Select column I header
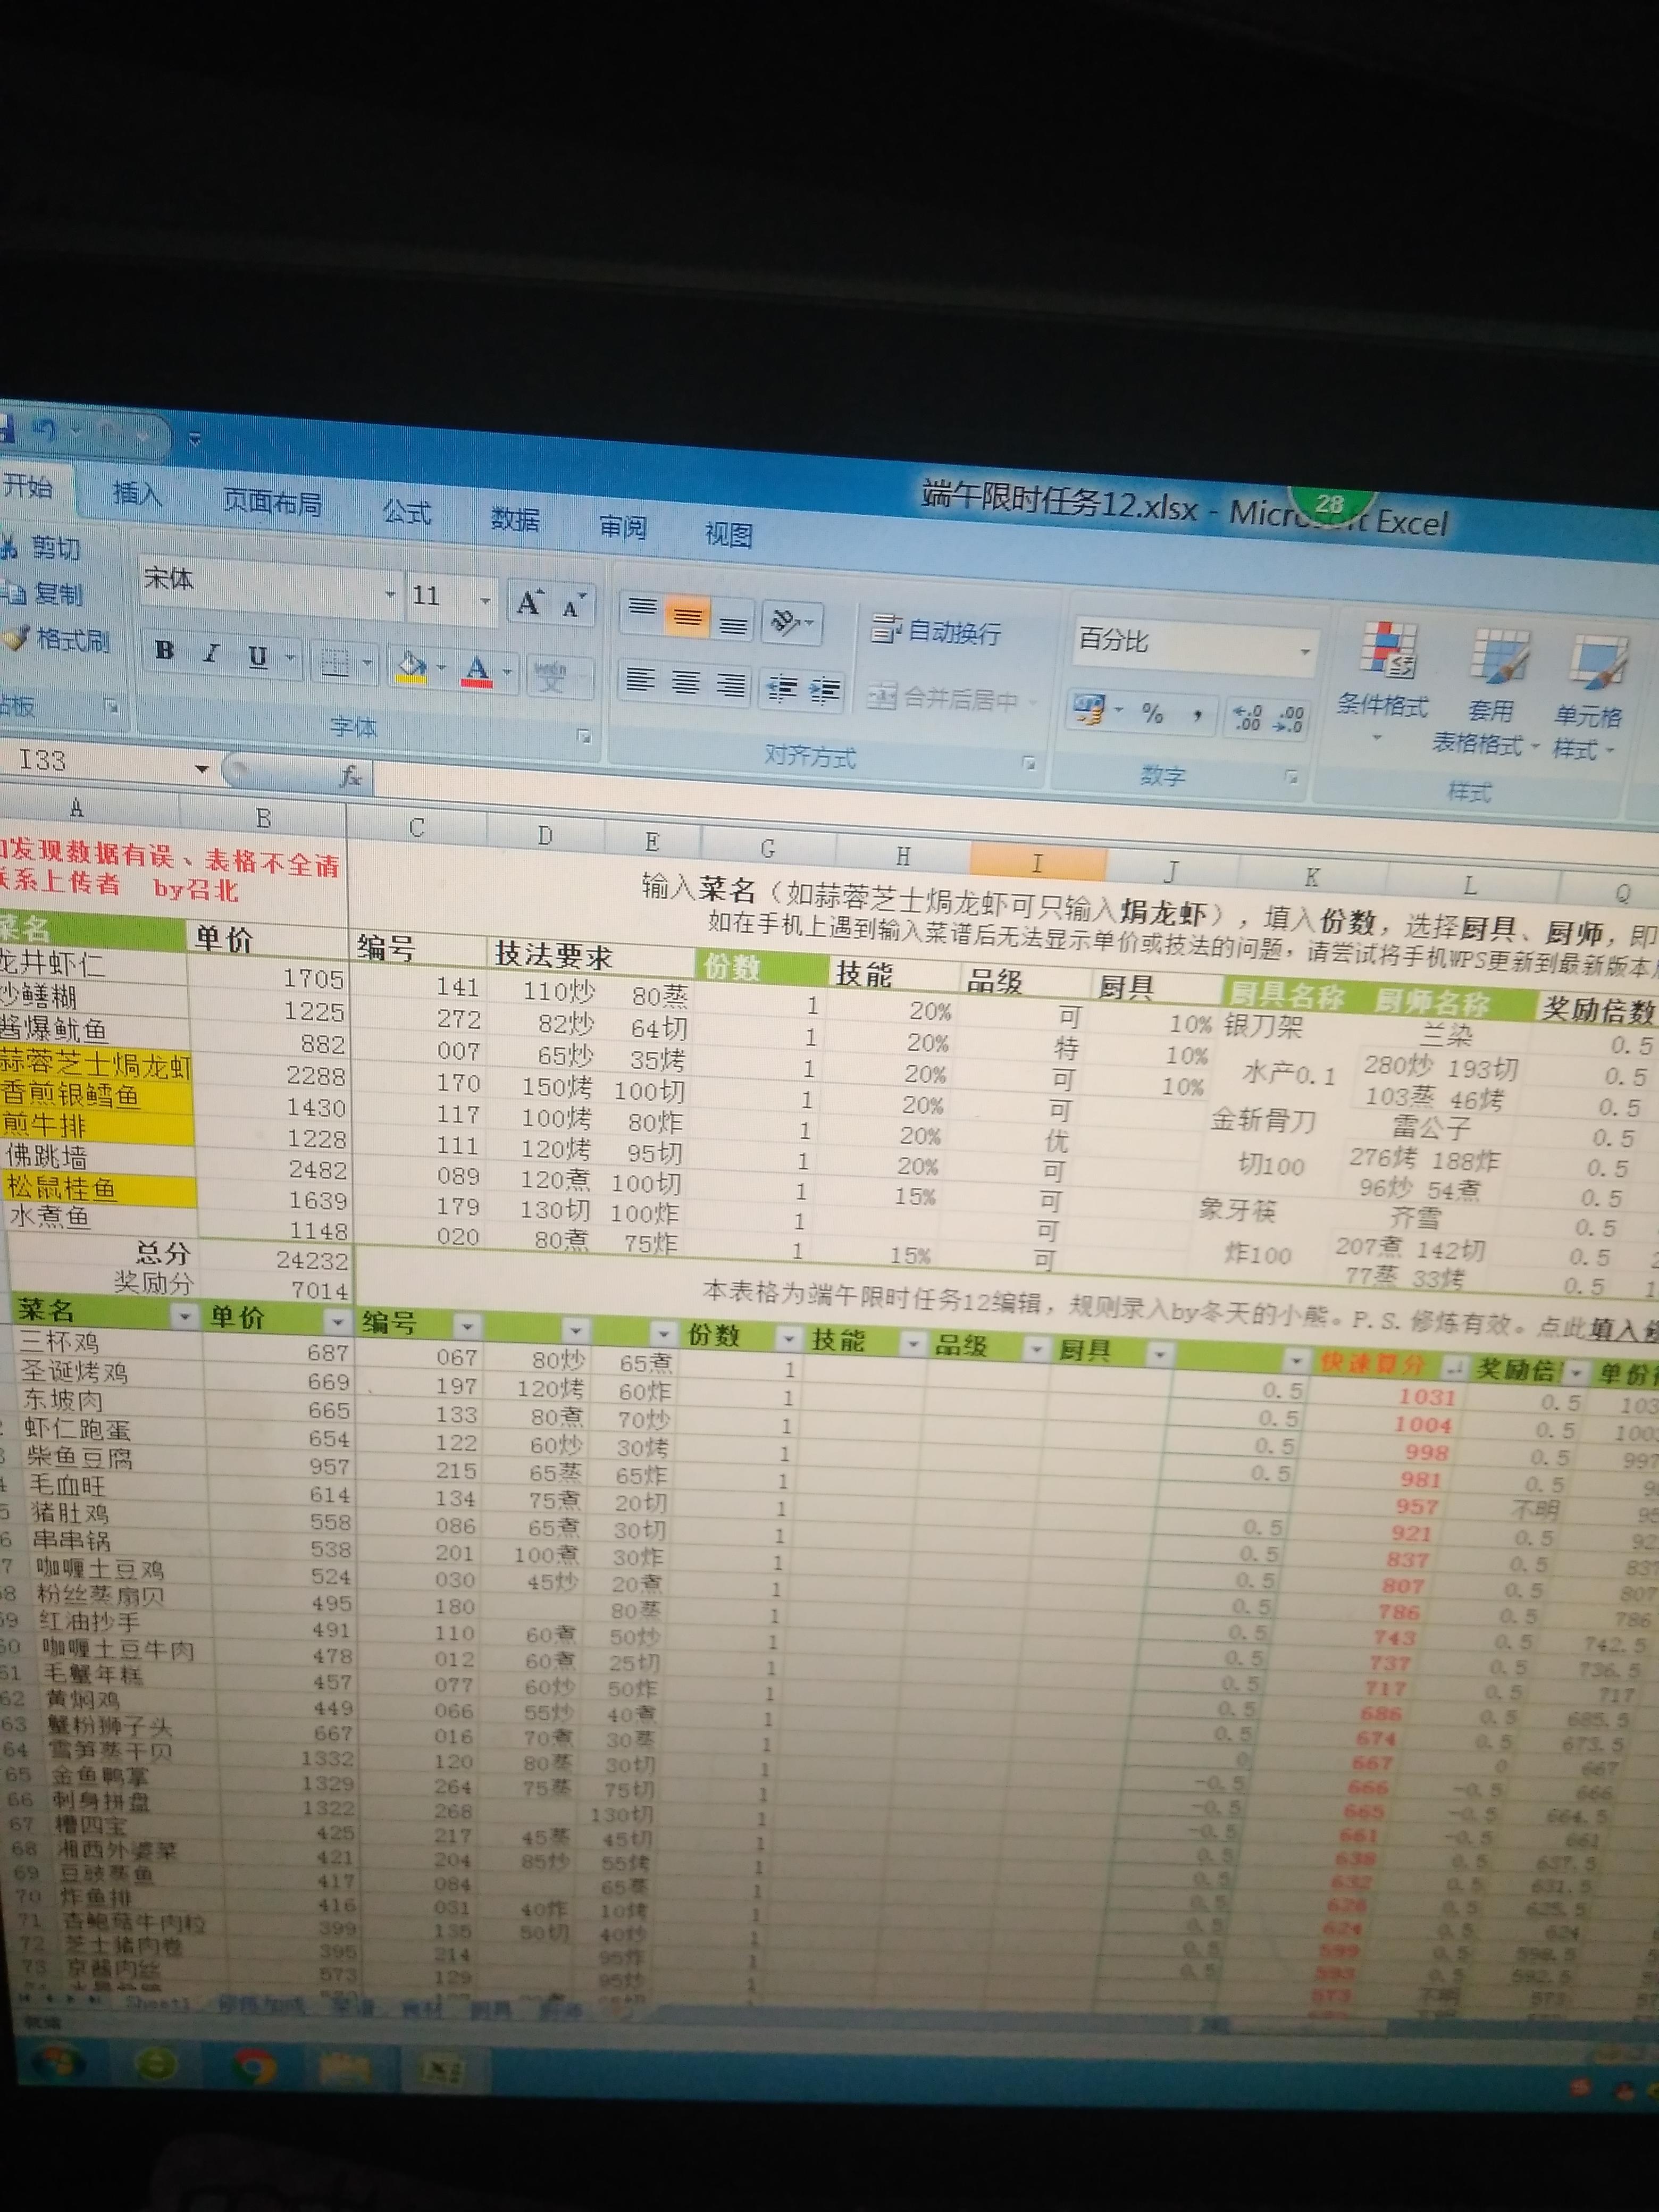Image resolution: width=1659 pixels, height=2212 pixels. pyautogui.click(x=1037, y=863)
